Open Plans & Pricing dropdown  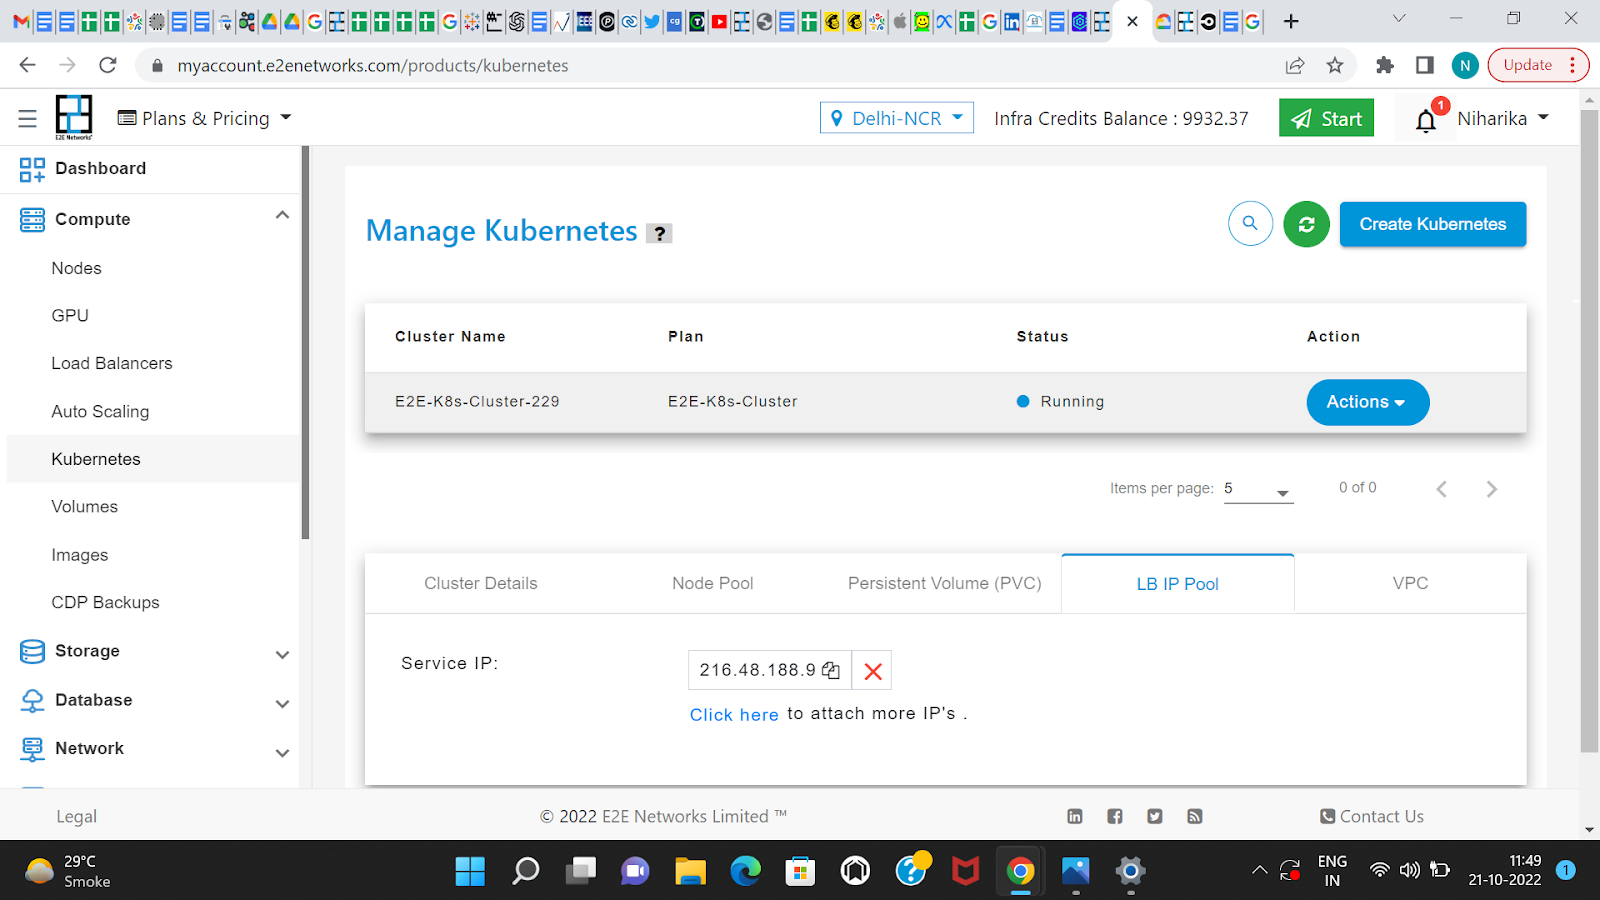(204, 118)
